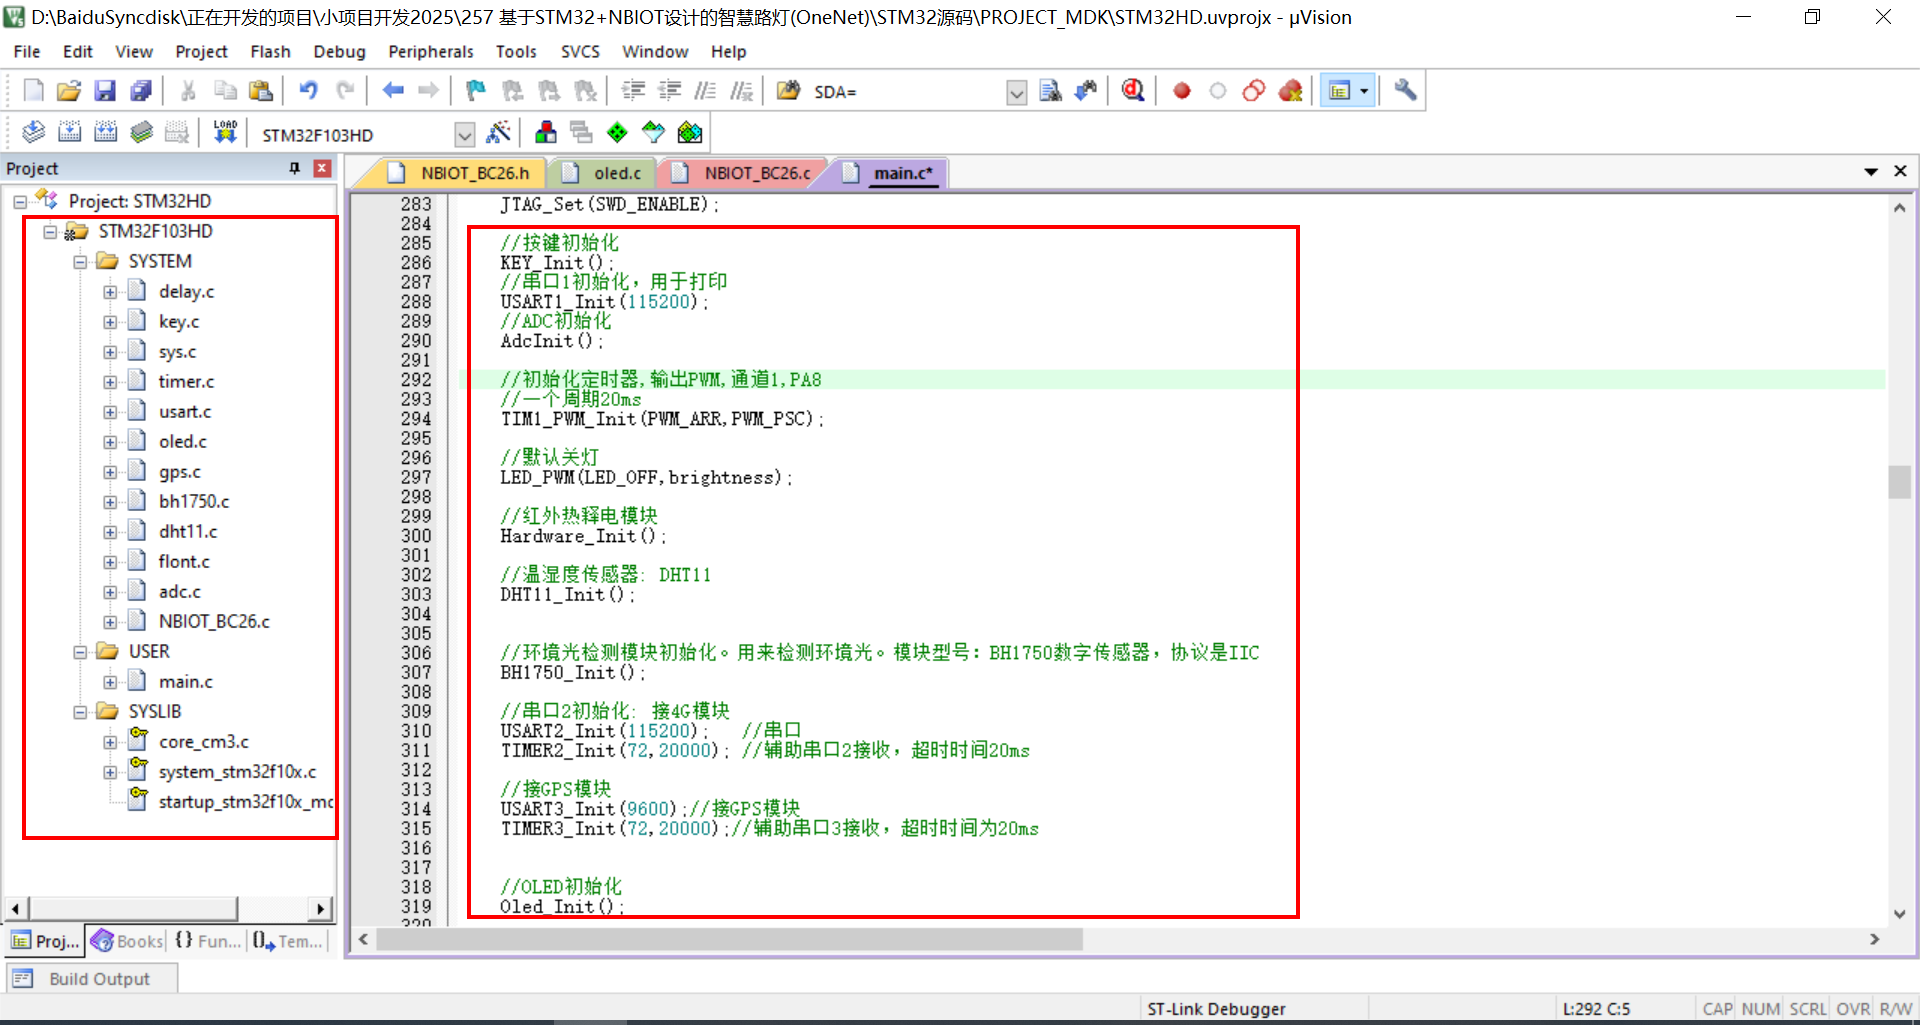Rebuild all target files

tap(105, 132)
